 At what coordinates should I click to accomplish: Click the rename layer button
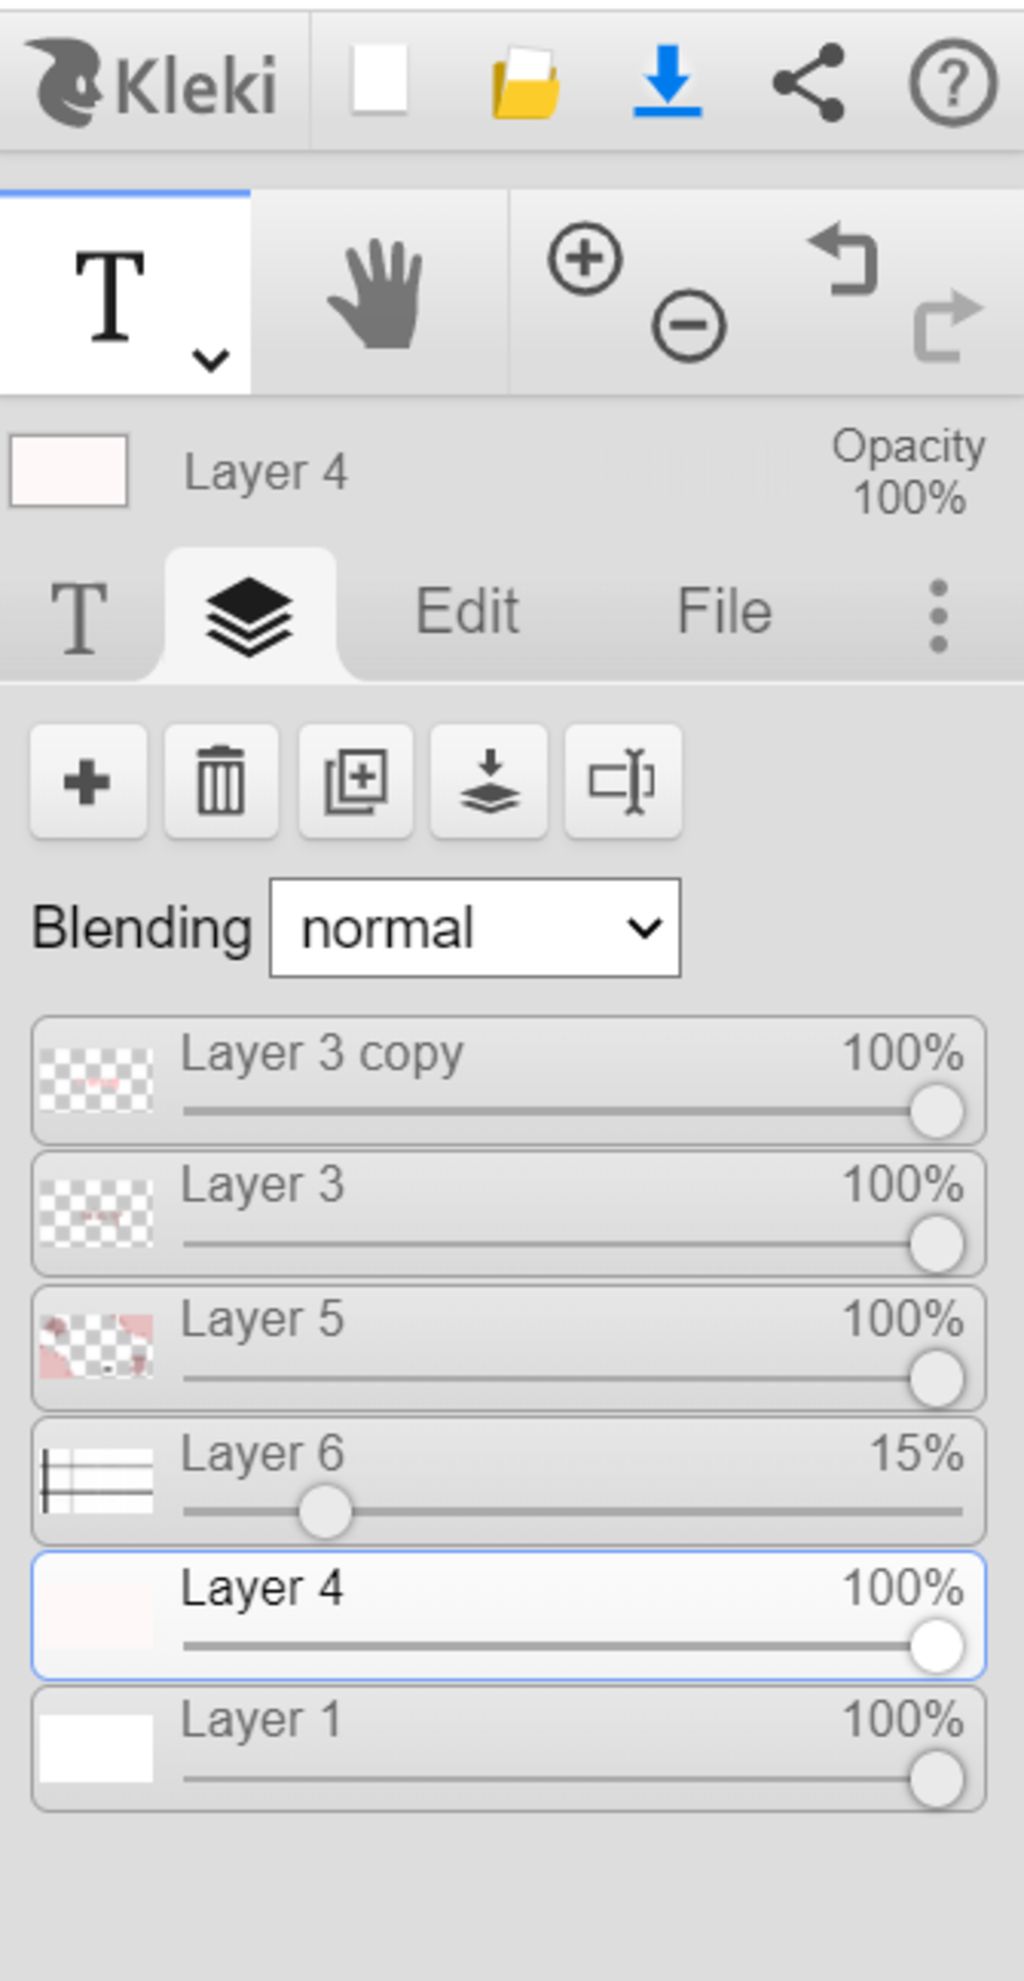tap(623, 781)
